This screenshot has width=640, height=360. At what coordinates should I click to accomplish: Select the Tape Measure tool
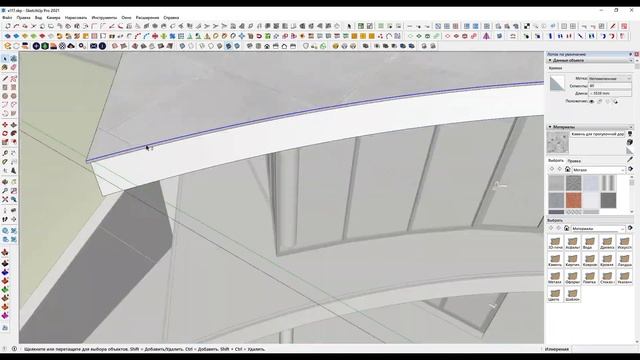click(x=5, y=153)
